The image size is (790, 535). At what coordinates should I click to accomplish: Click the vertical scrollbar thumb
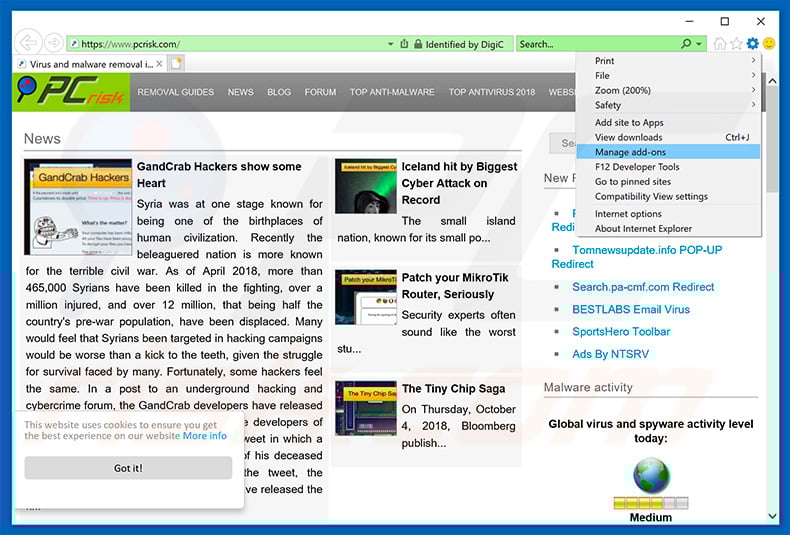[x=772, y=140]
